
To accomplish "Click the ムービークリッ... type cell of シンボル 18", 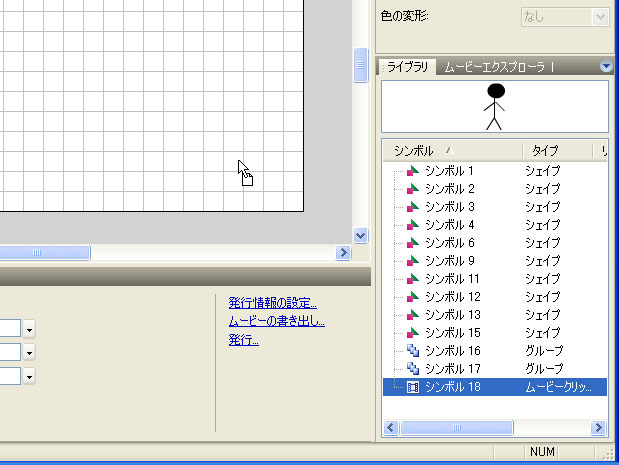I will coord(558,387).
